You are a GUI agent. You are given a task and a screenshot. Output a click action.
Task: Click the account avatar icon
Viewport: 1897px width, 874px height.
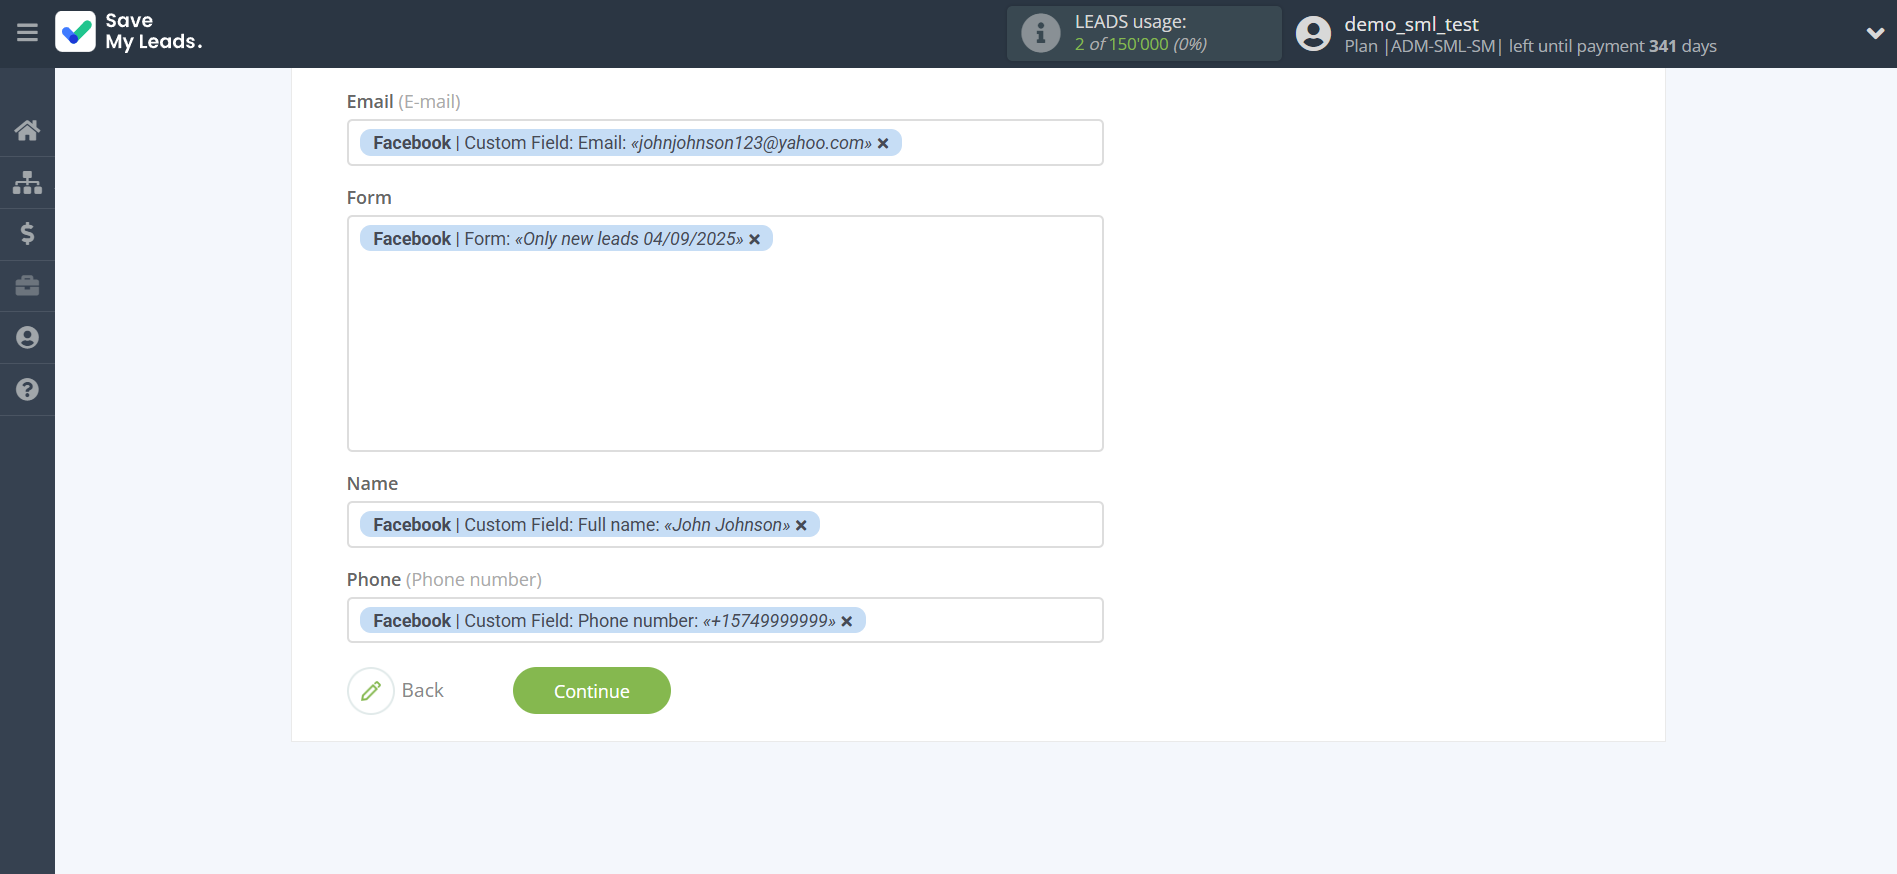pyautogui.click(x=1313, y=33)
